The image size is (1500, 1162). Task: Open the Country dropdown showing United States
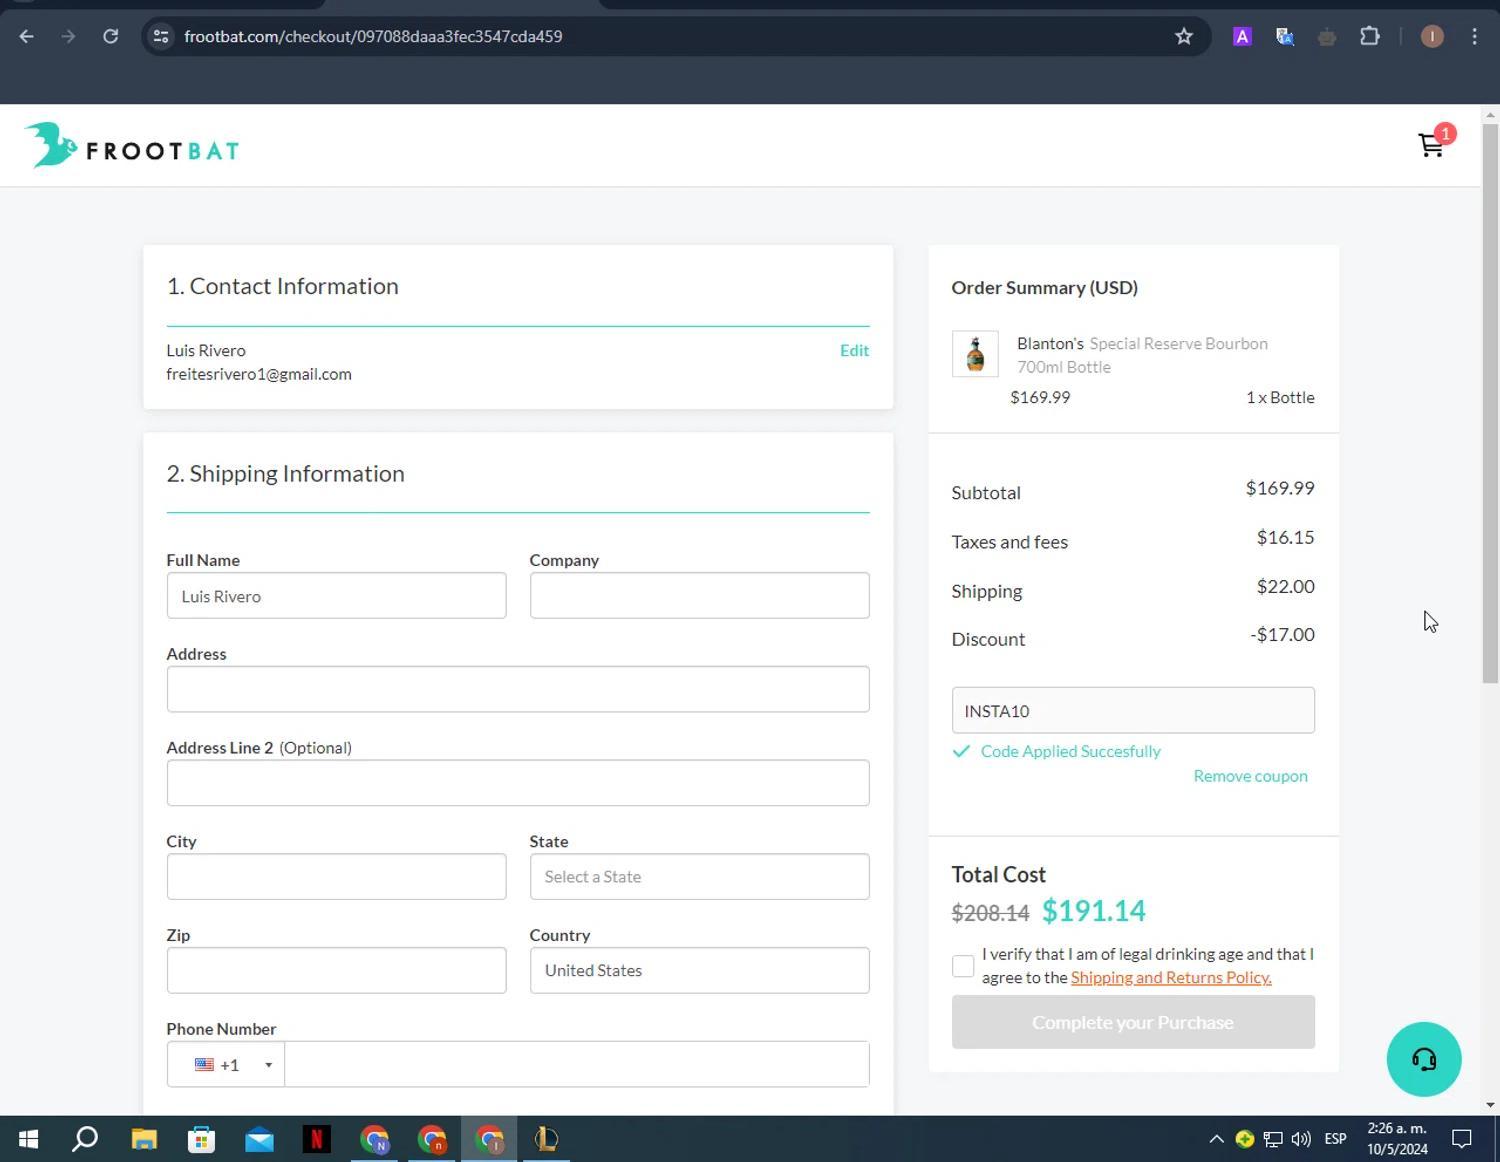pos(699,971)
